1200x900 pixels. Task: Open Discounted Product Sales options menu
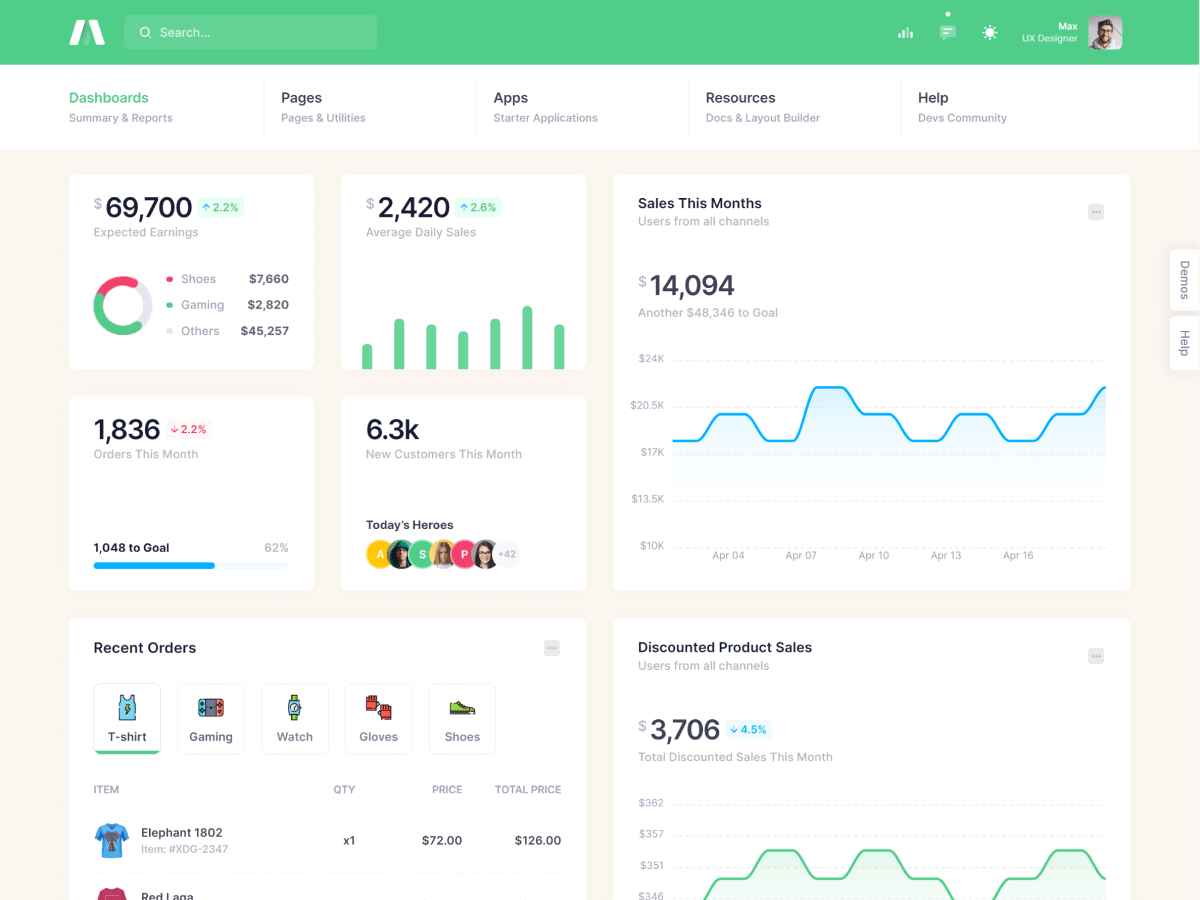[1096, 656]
